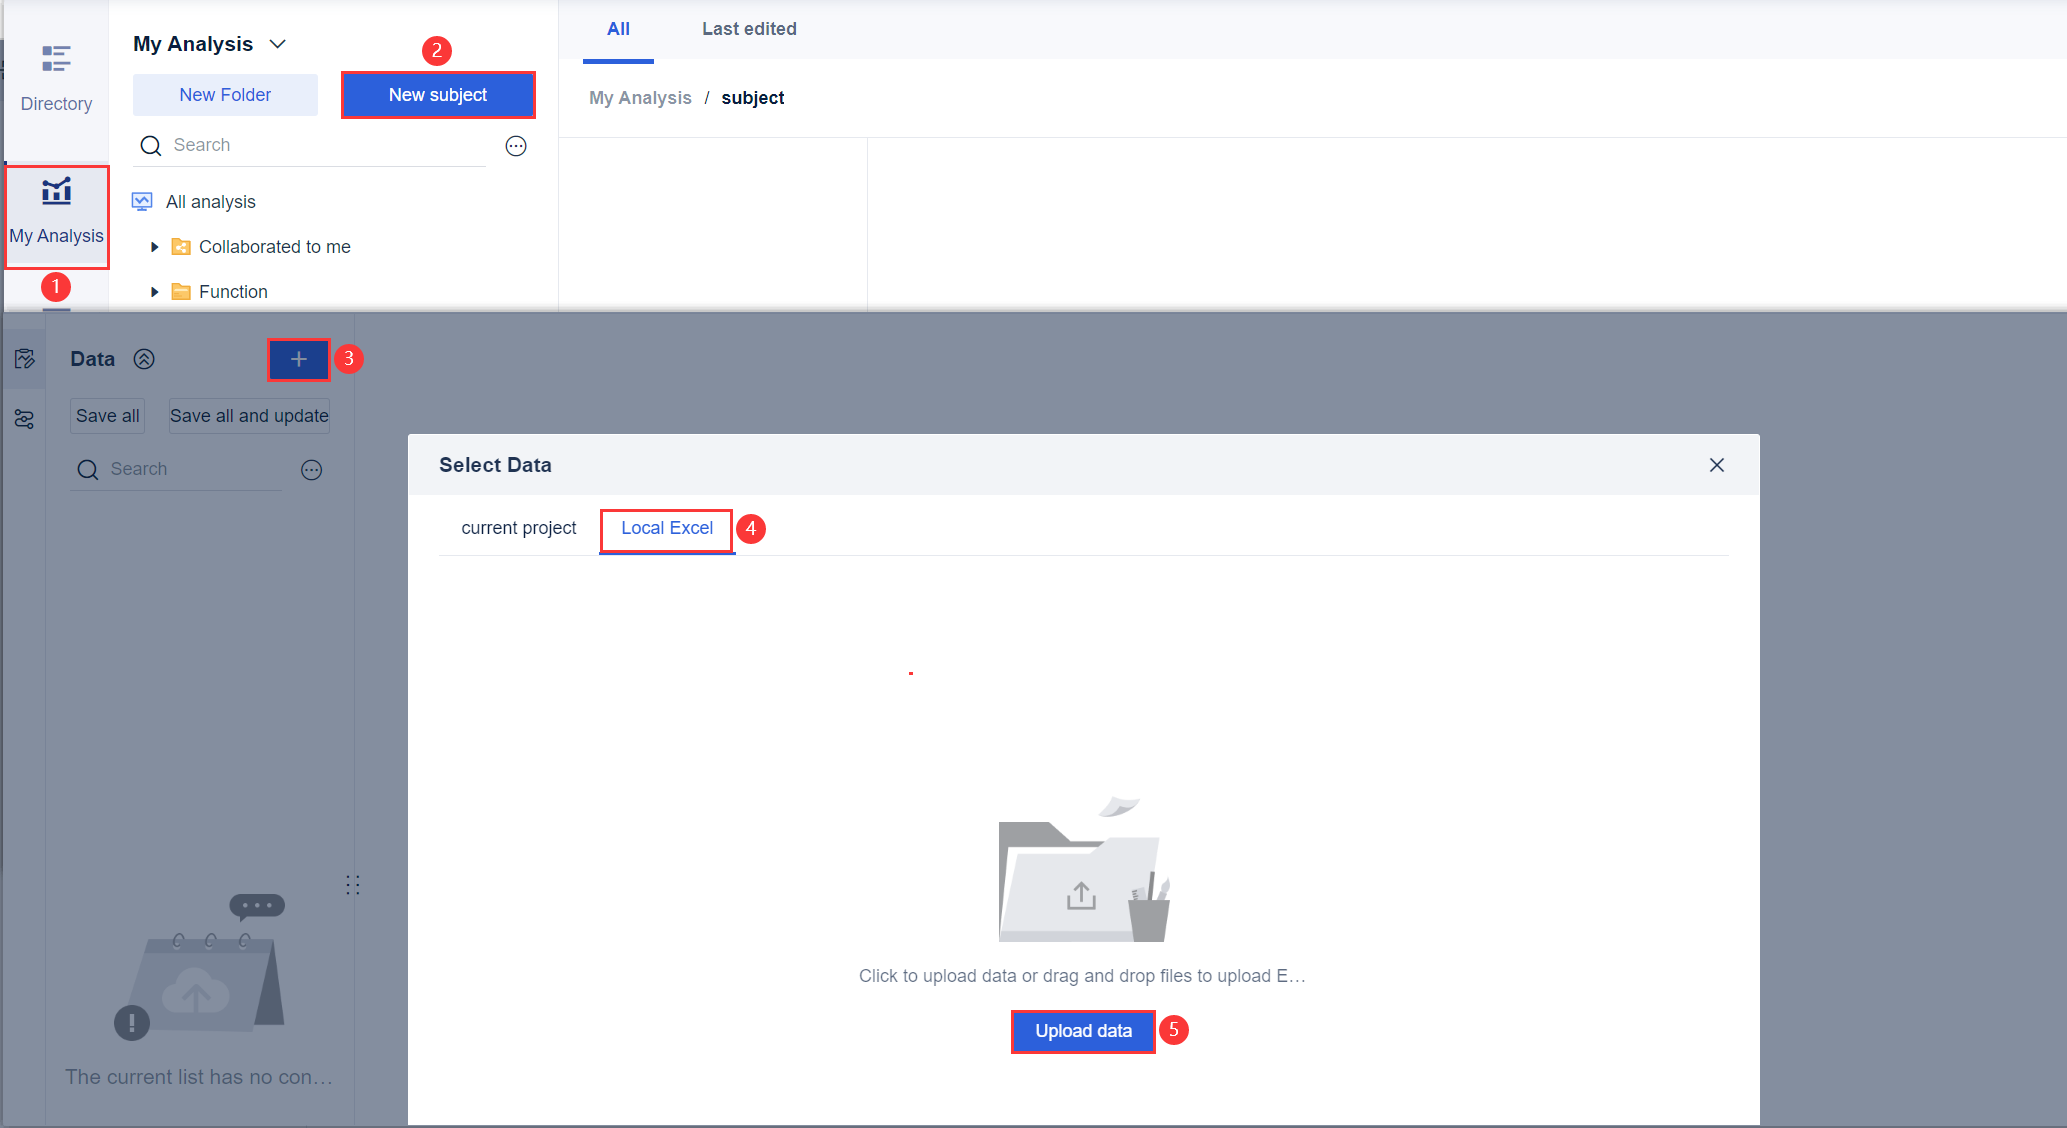Expand the Collaborated to me folder
Viewport: 2067px width, 1128px height.
[154, 247]
